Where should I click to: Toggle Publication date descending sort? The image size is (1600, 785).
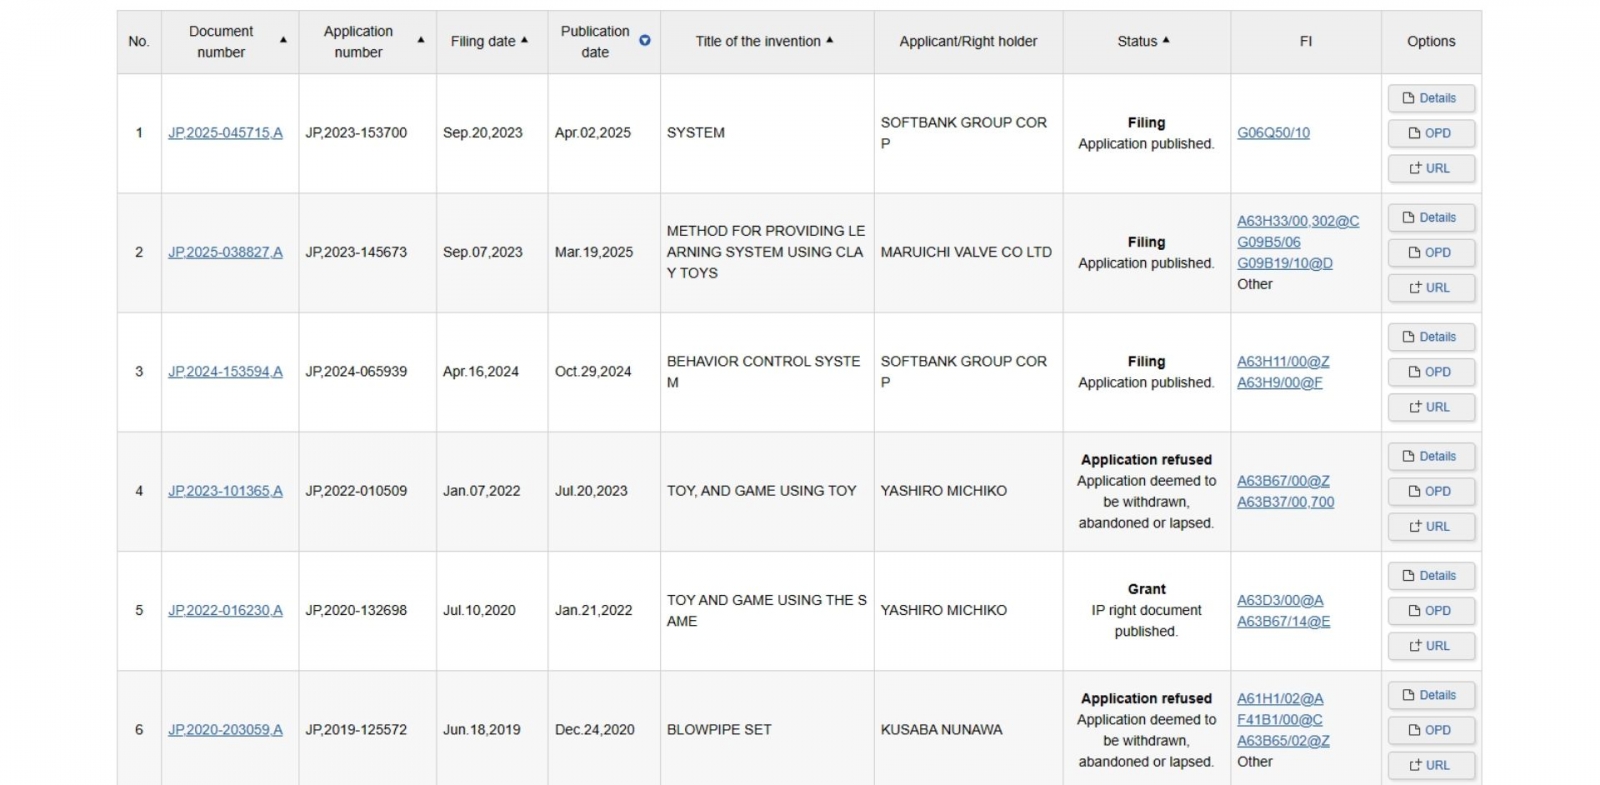pyautogui.click(x=645, y=41)
